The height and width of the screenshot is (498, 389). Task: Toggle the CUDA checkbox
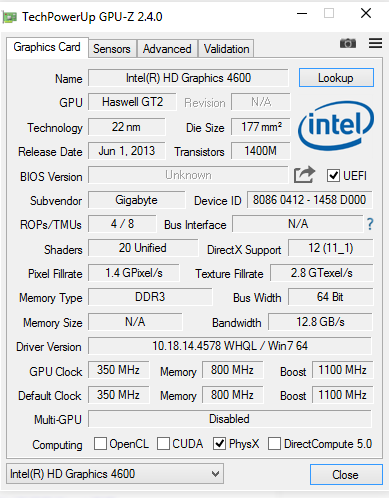point(163,444)
